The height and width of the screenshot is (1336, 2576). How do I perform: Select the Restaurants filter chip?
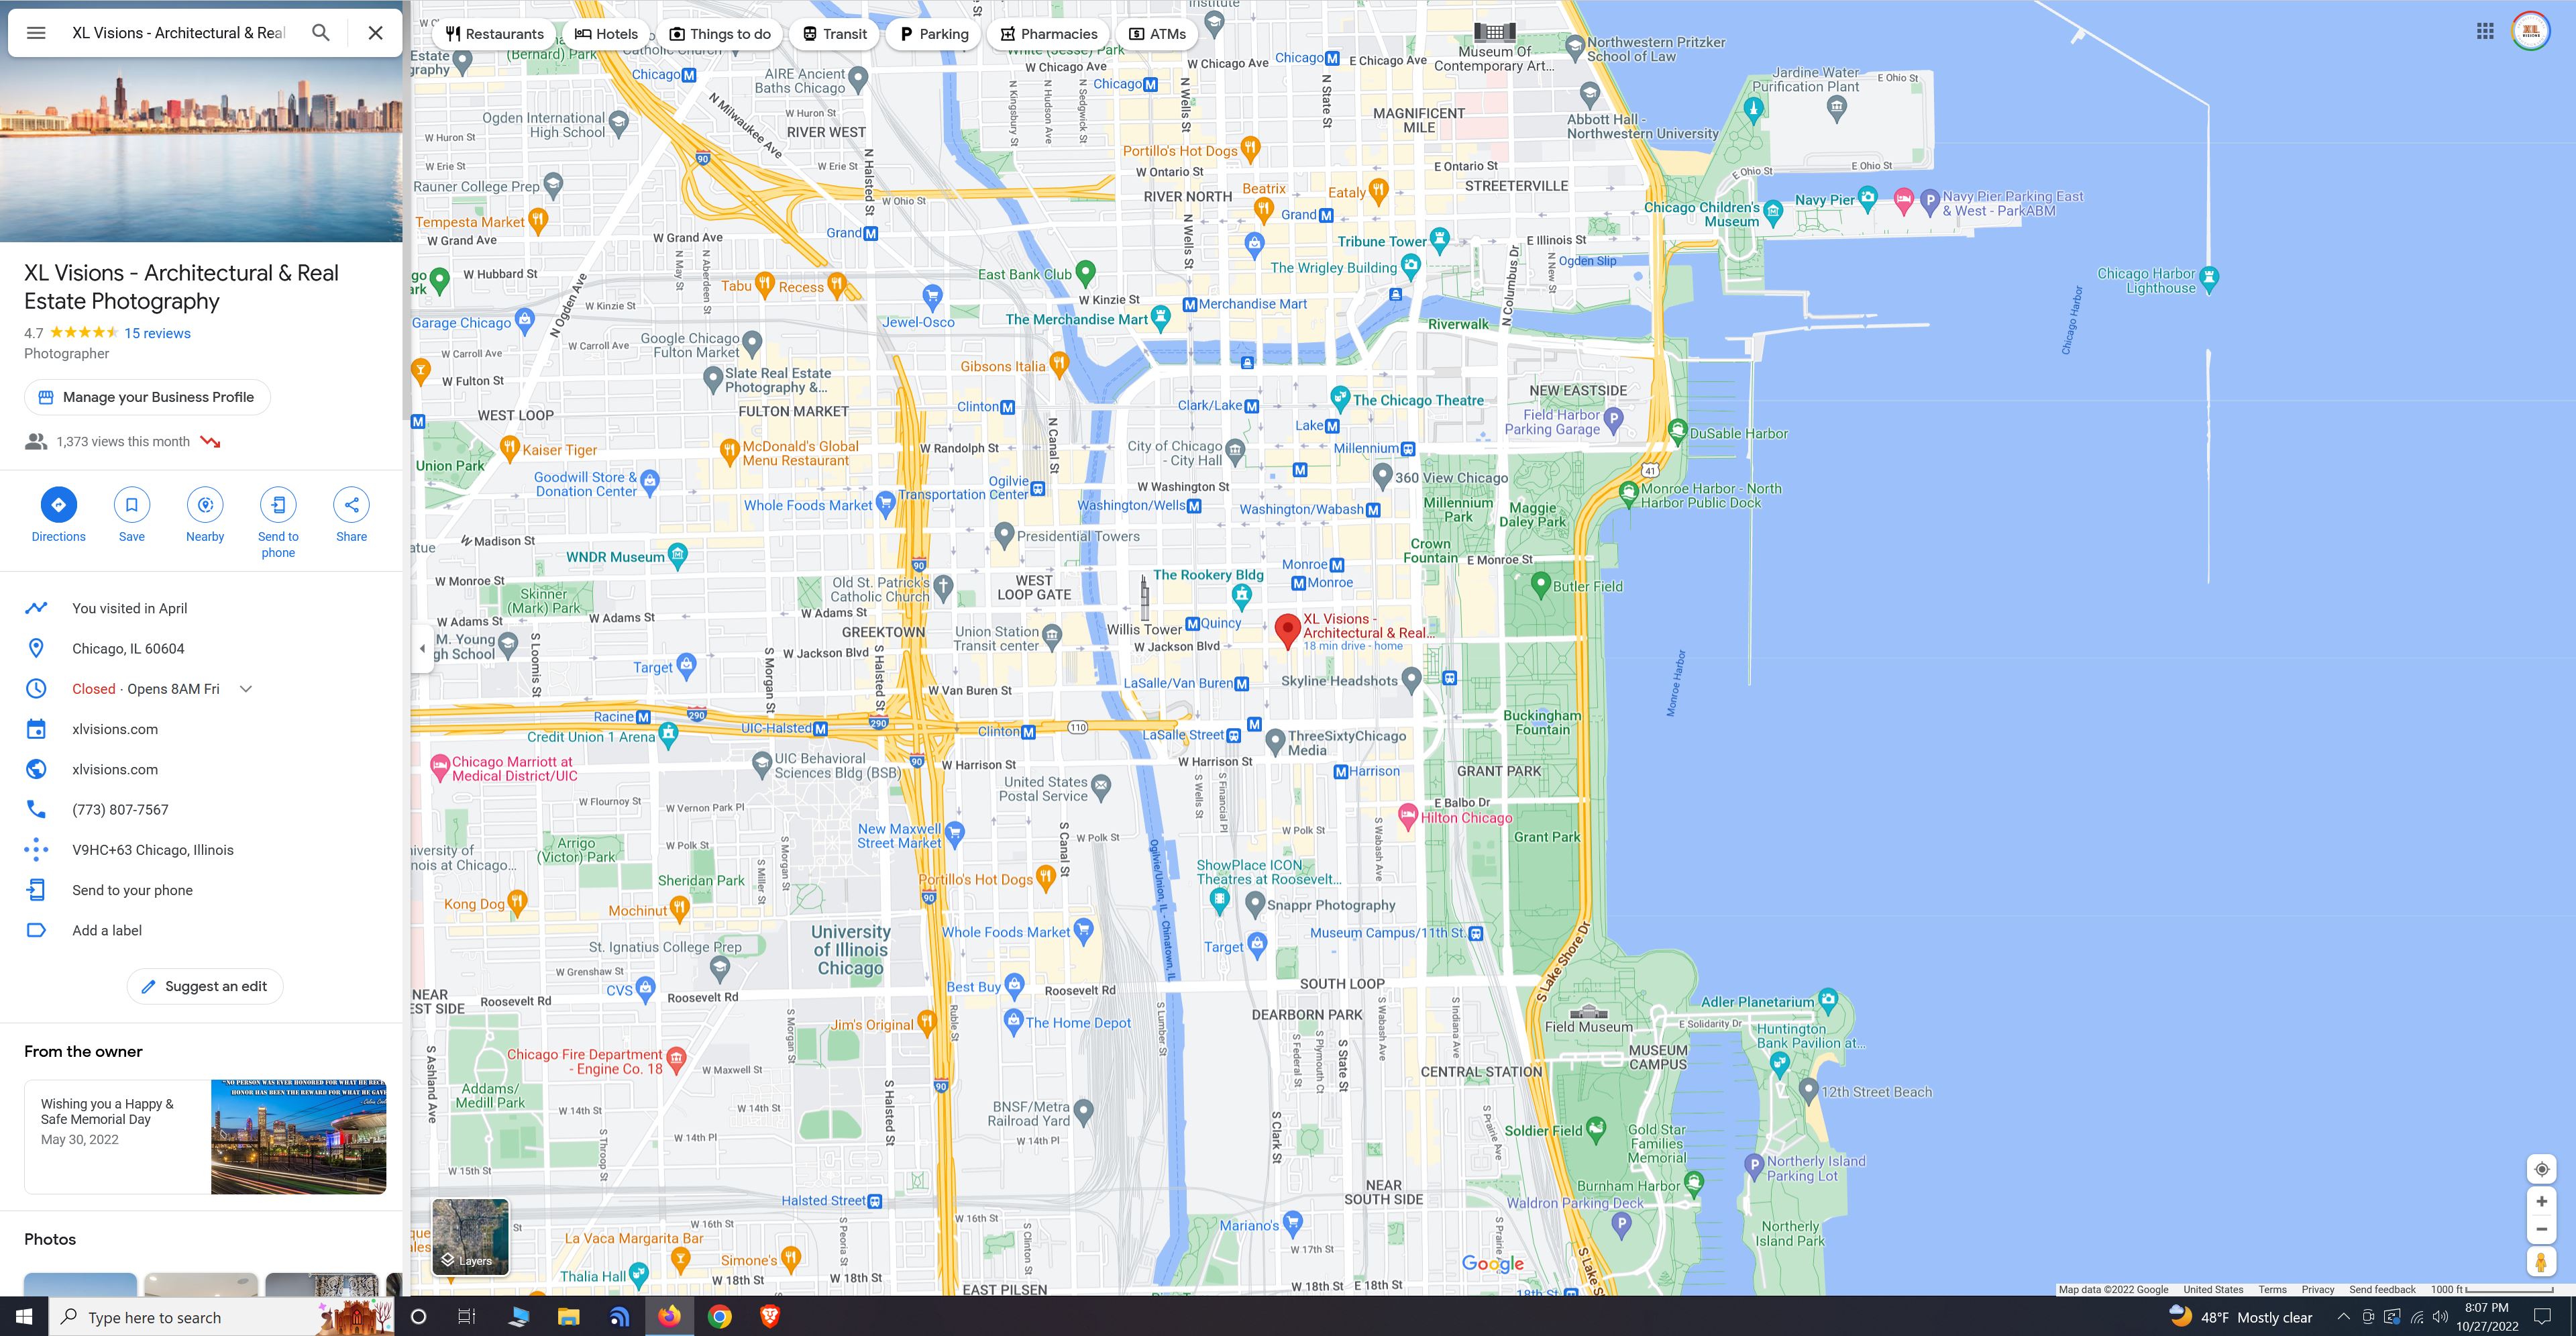pos(495,34)
